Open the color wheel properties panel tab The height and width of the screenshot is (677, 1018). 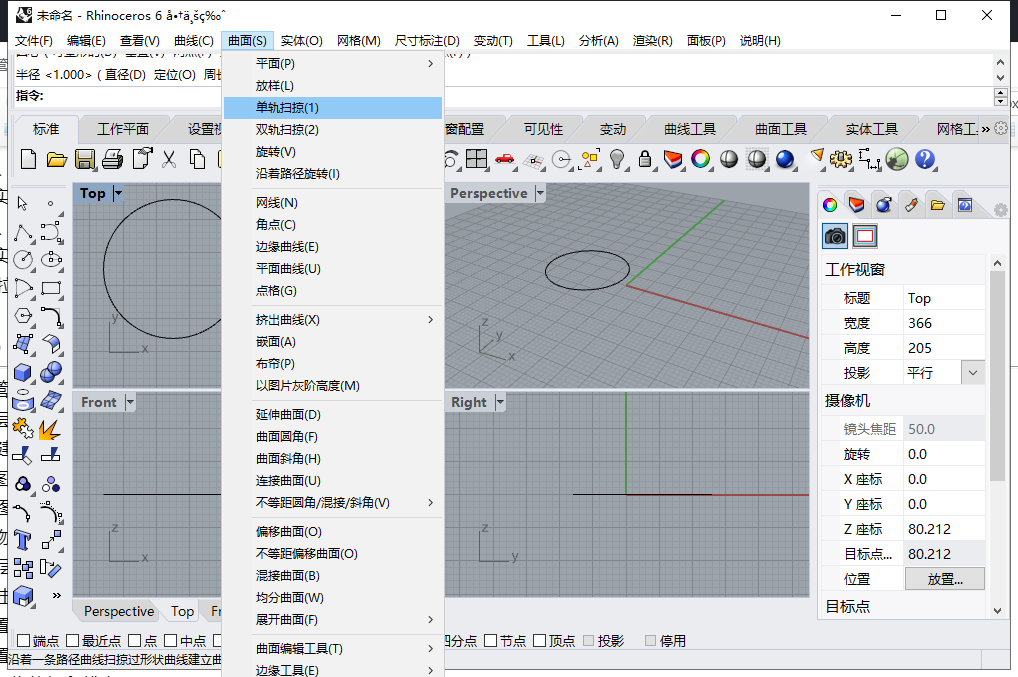click(x=830, y=205)
